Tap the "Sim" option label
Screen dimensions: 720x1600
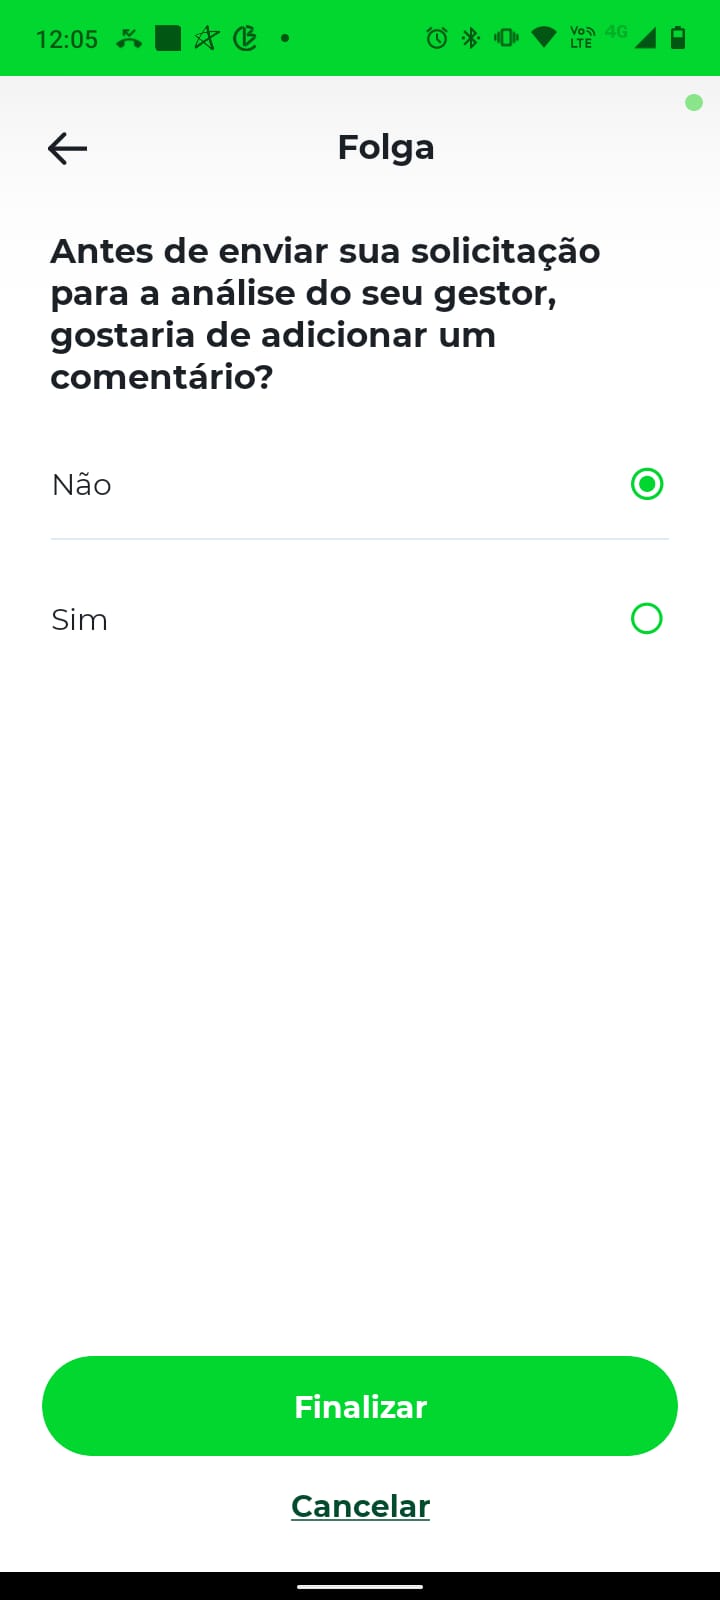pos(79,620)
